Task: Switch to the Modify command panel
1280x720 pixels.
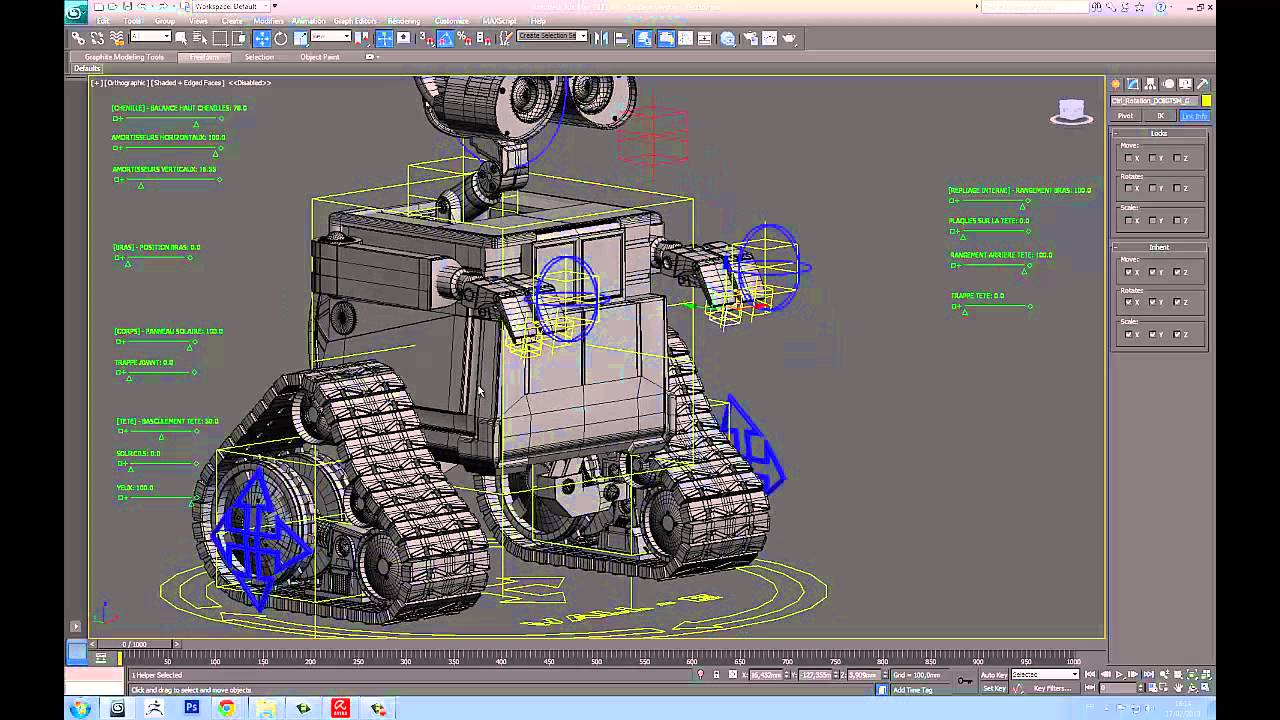Action: [1133, 84]
